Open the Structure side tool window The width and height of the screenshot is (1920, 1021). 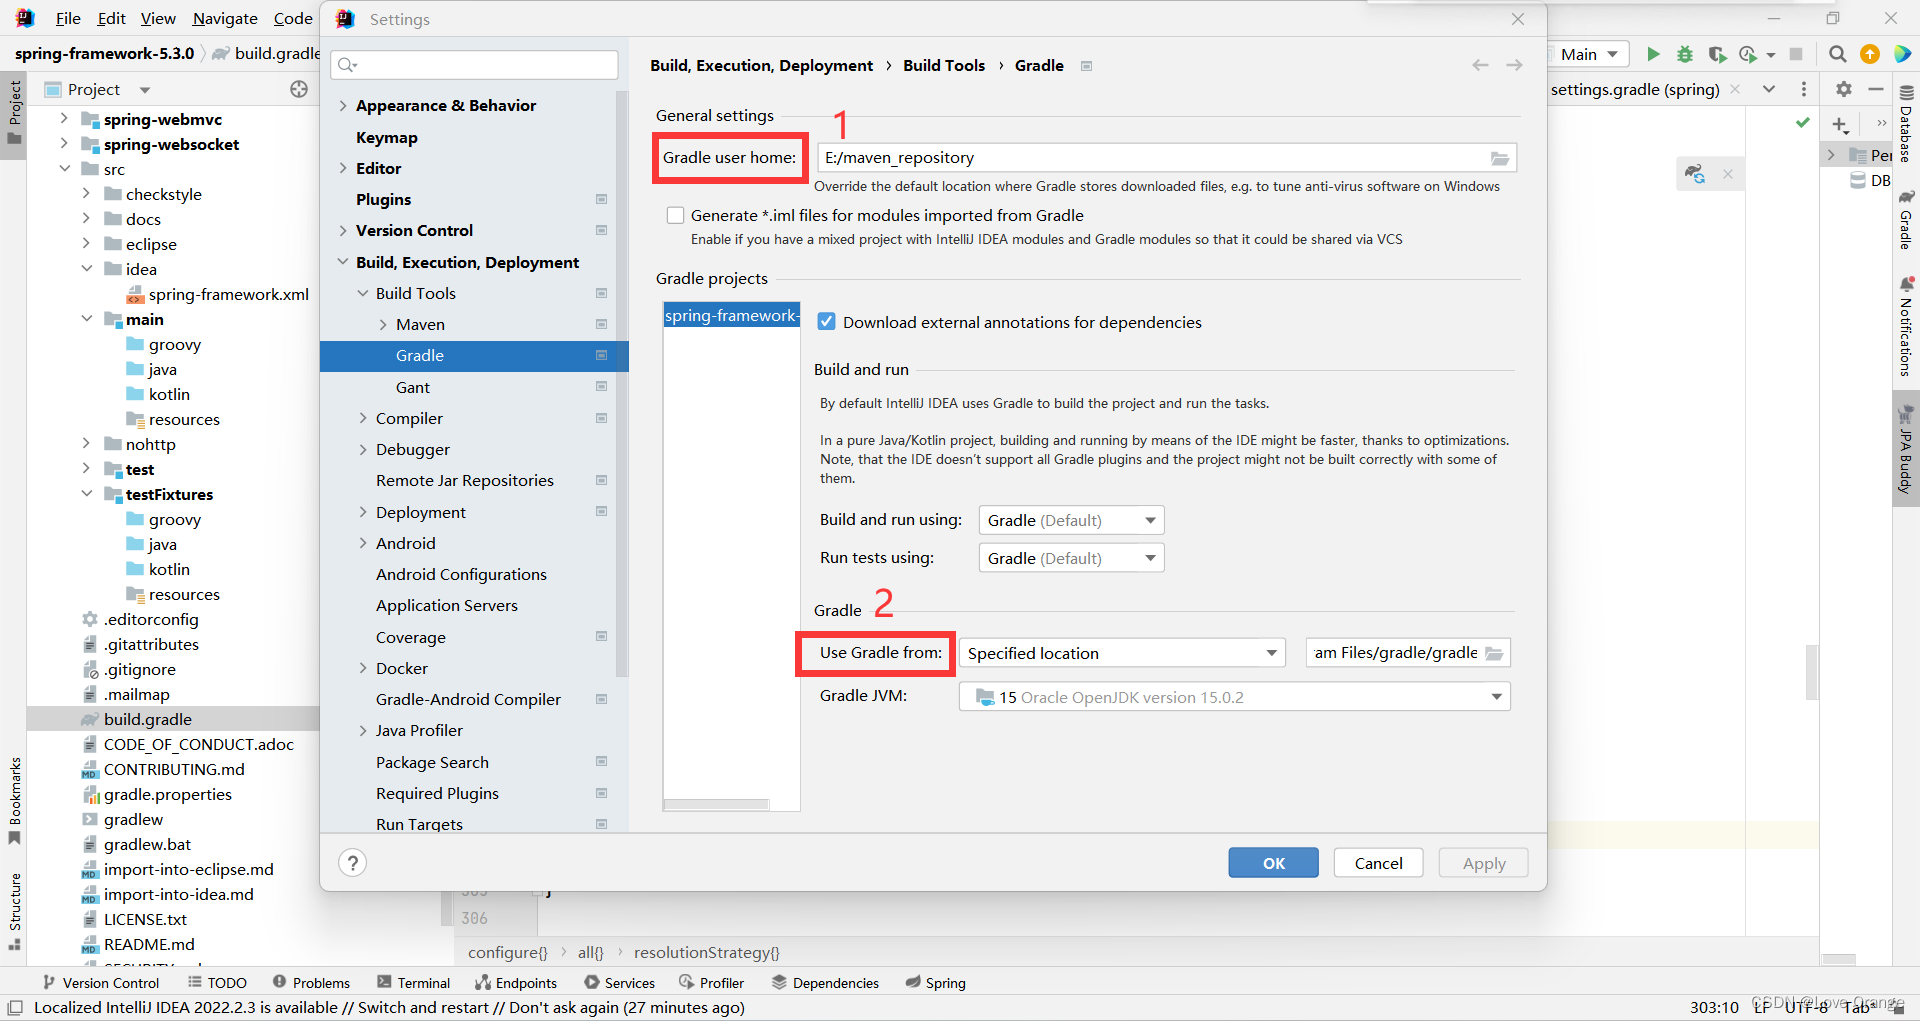[14, 912]
